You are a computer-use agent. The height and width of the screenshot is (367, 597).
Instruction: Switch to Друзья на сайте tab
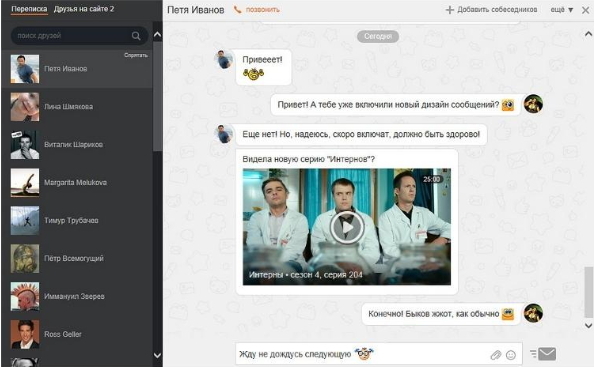[84, 9]
